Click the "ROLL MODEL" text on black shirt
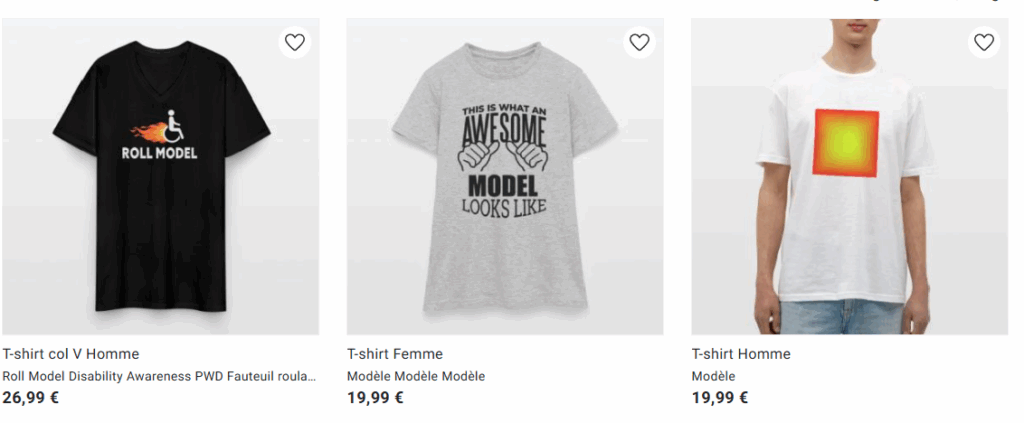Viewport: 1024px width, 423px height. tap(159, 153)
